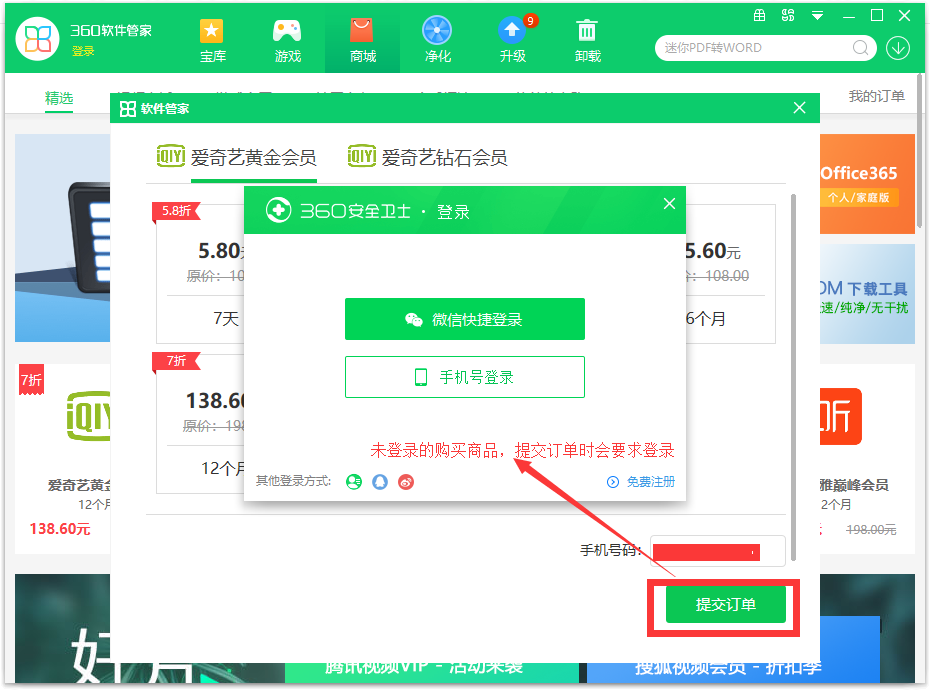Screen dimensions: 930x690
Task: Log in with Weibo icon
Action: [406, 482]
